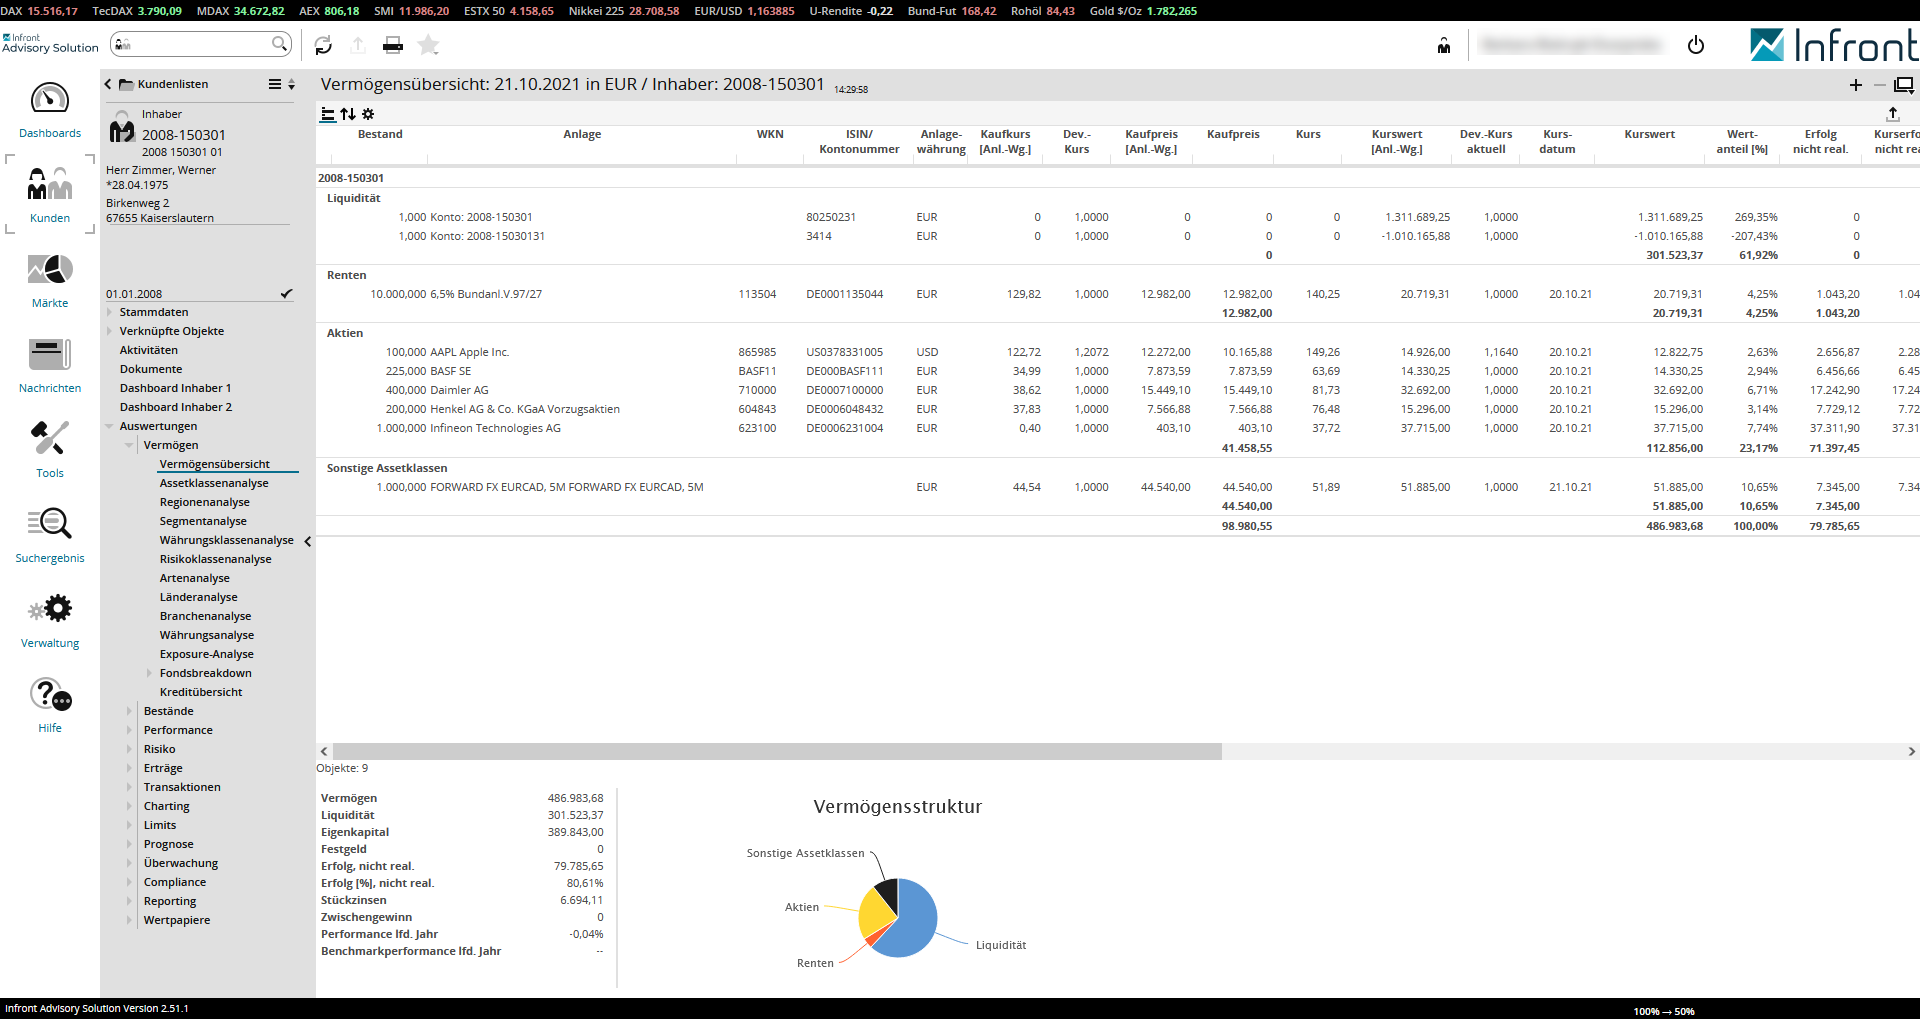Collapse the navigation panel with the arrow
This screenshot has width=1920, height=1019.
(x=308, y=541)
